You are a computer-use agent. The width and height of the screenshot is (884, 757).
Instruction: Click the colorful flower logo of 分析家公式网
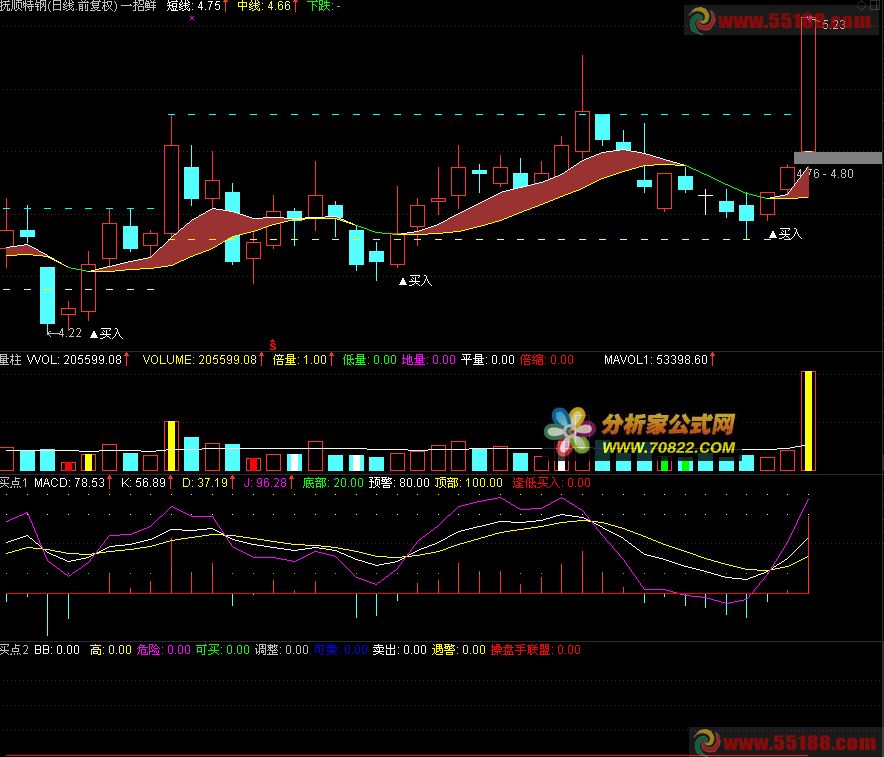point(569,431)
